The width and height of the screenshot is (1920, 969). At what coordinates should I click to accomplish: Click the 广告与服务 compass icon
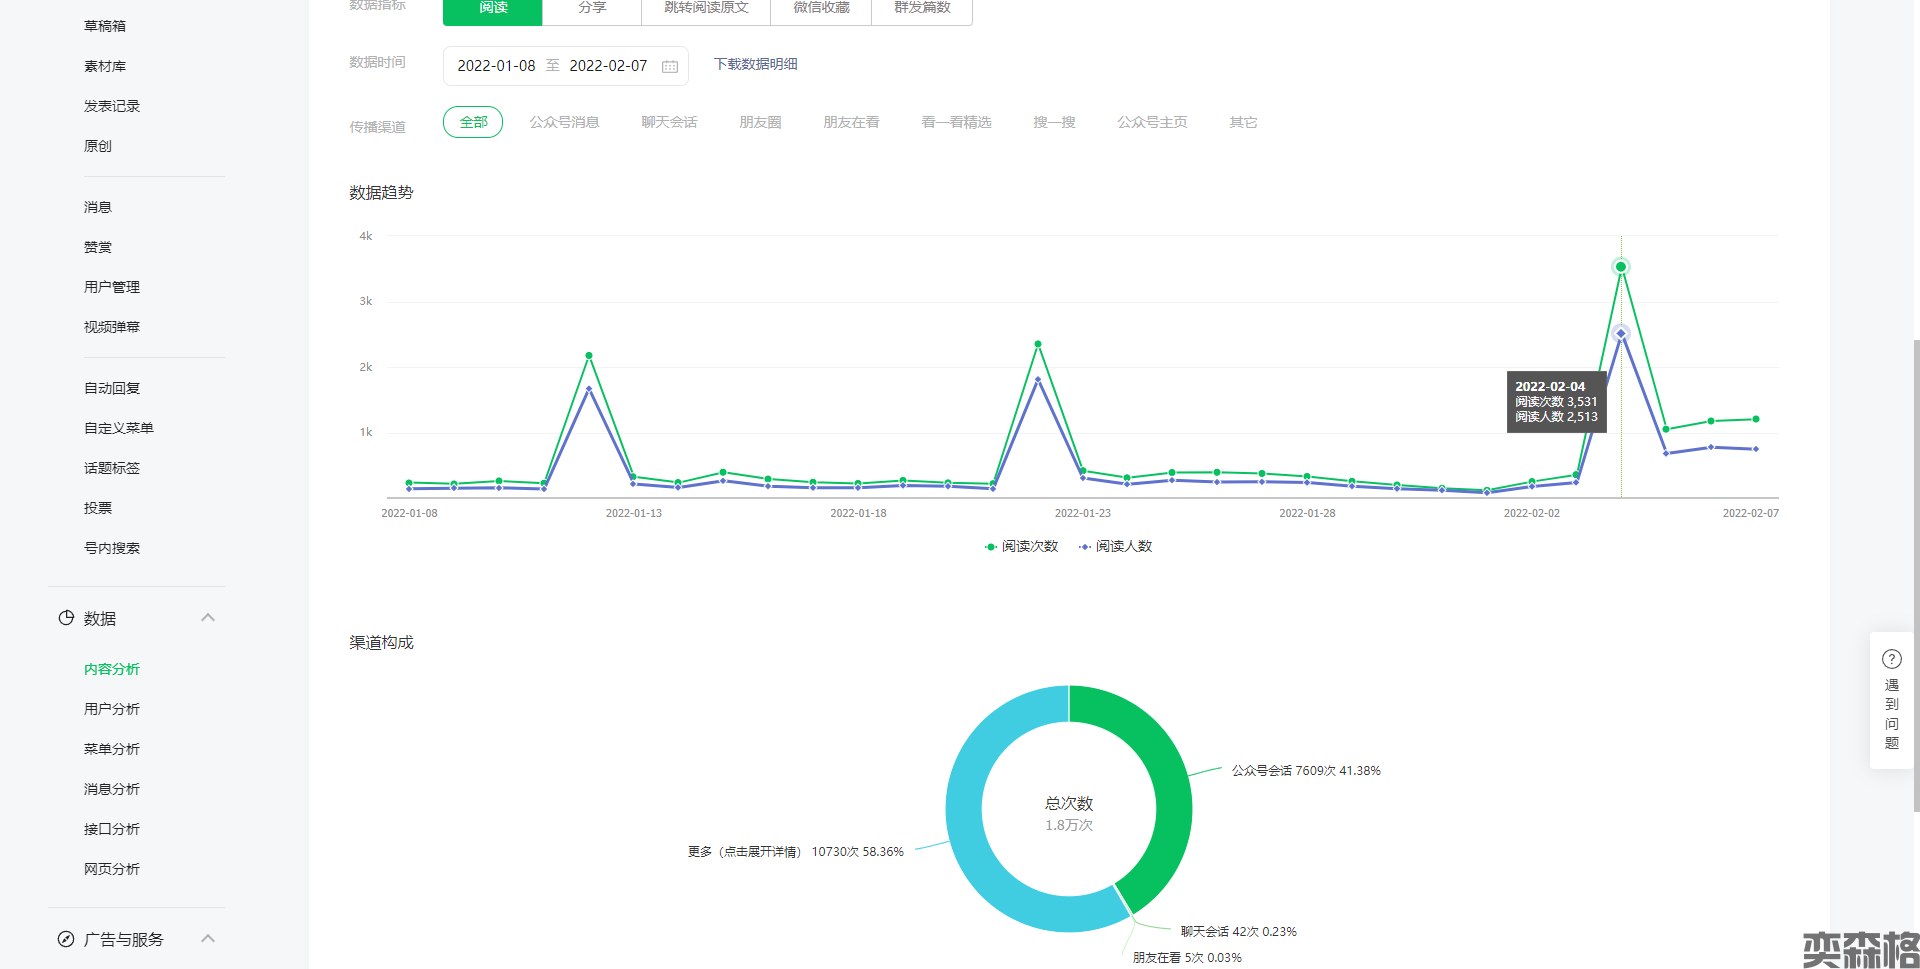[66, 939]
